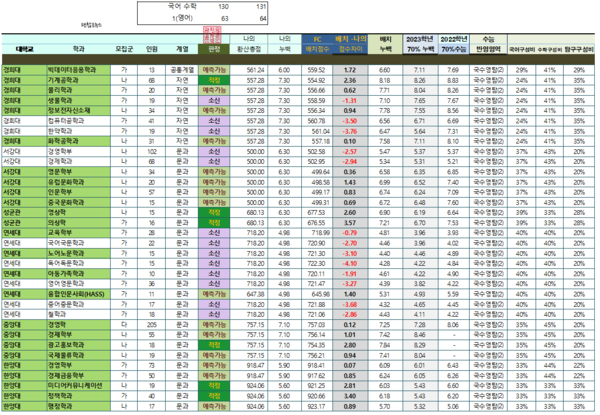Click the 적정 verdict in 기계공학과 row
The image size is (600, 415).
tap(214, 80)
